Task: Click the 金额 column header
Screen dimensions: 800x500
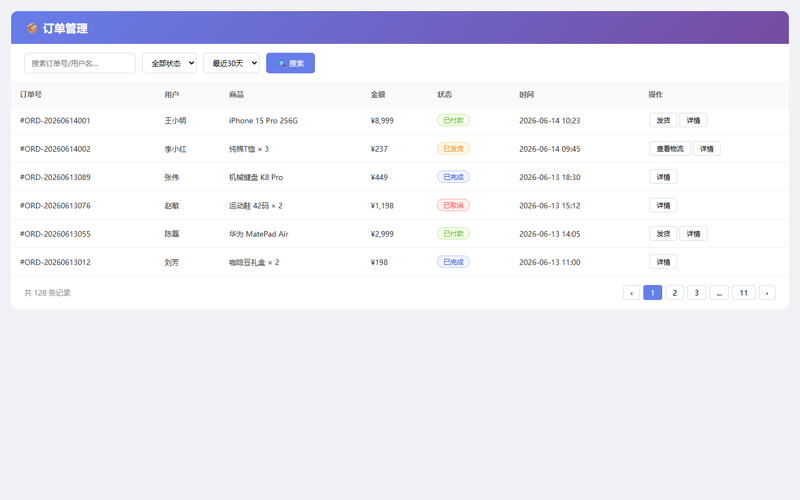Action: click(378, 94)
